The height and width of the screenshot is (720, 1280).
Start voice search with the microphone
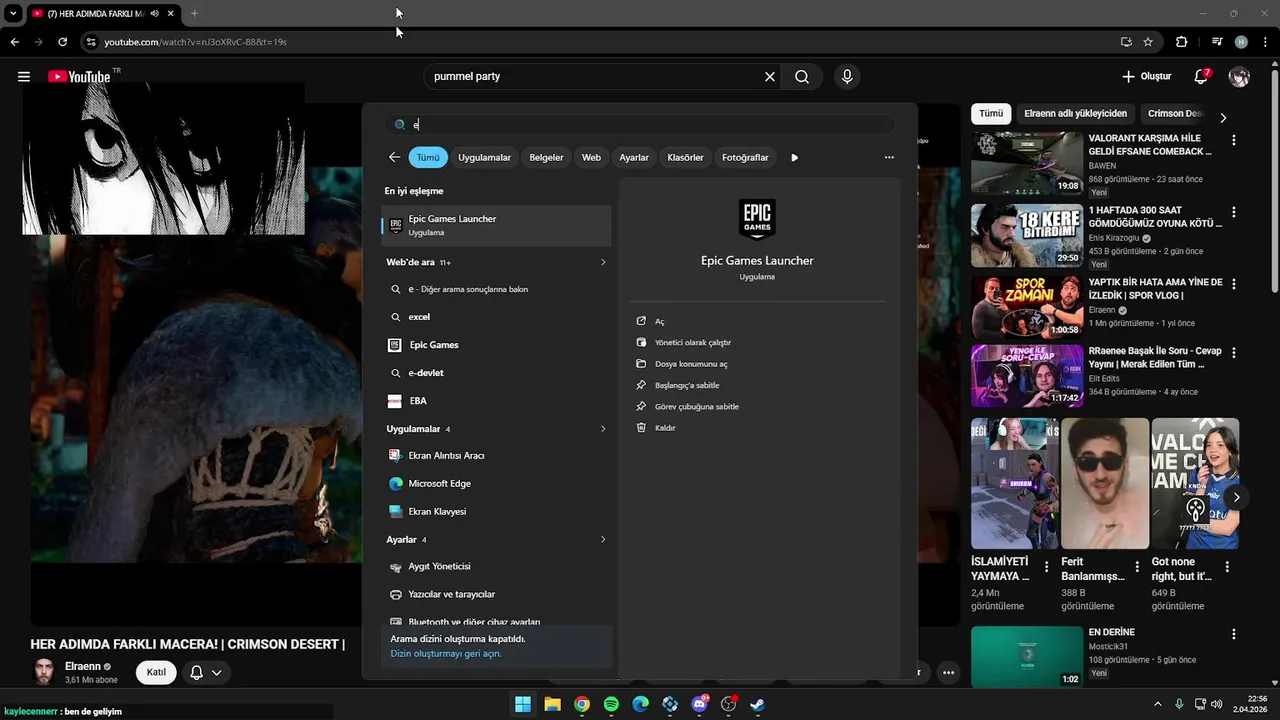coord(847,77)
